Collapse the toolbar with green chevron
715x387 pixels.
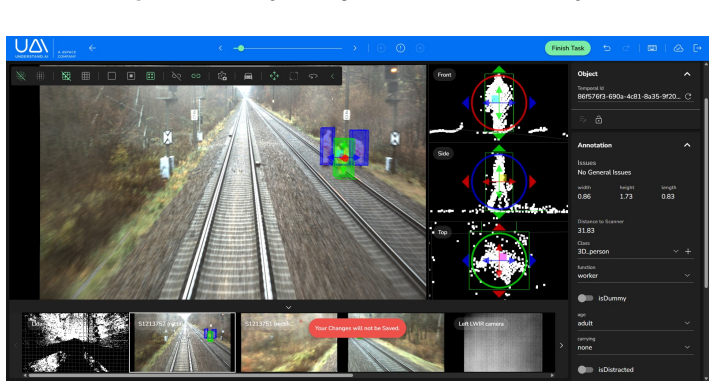pos(332,76)
